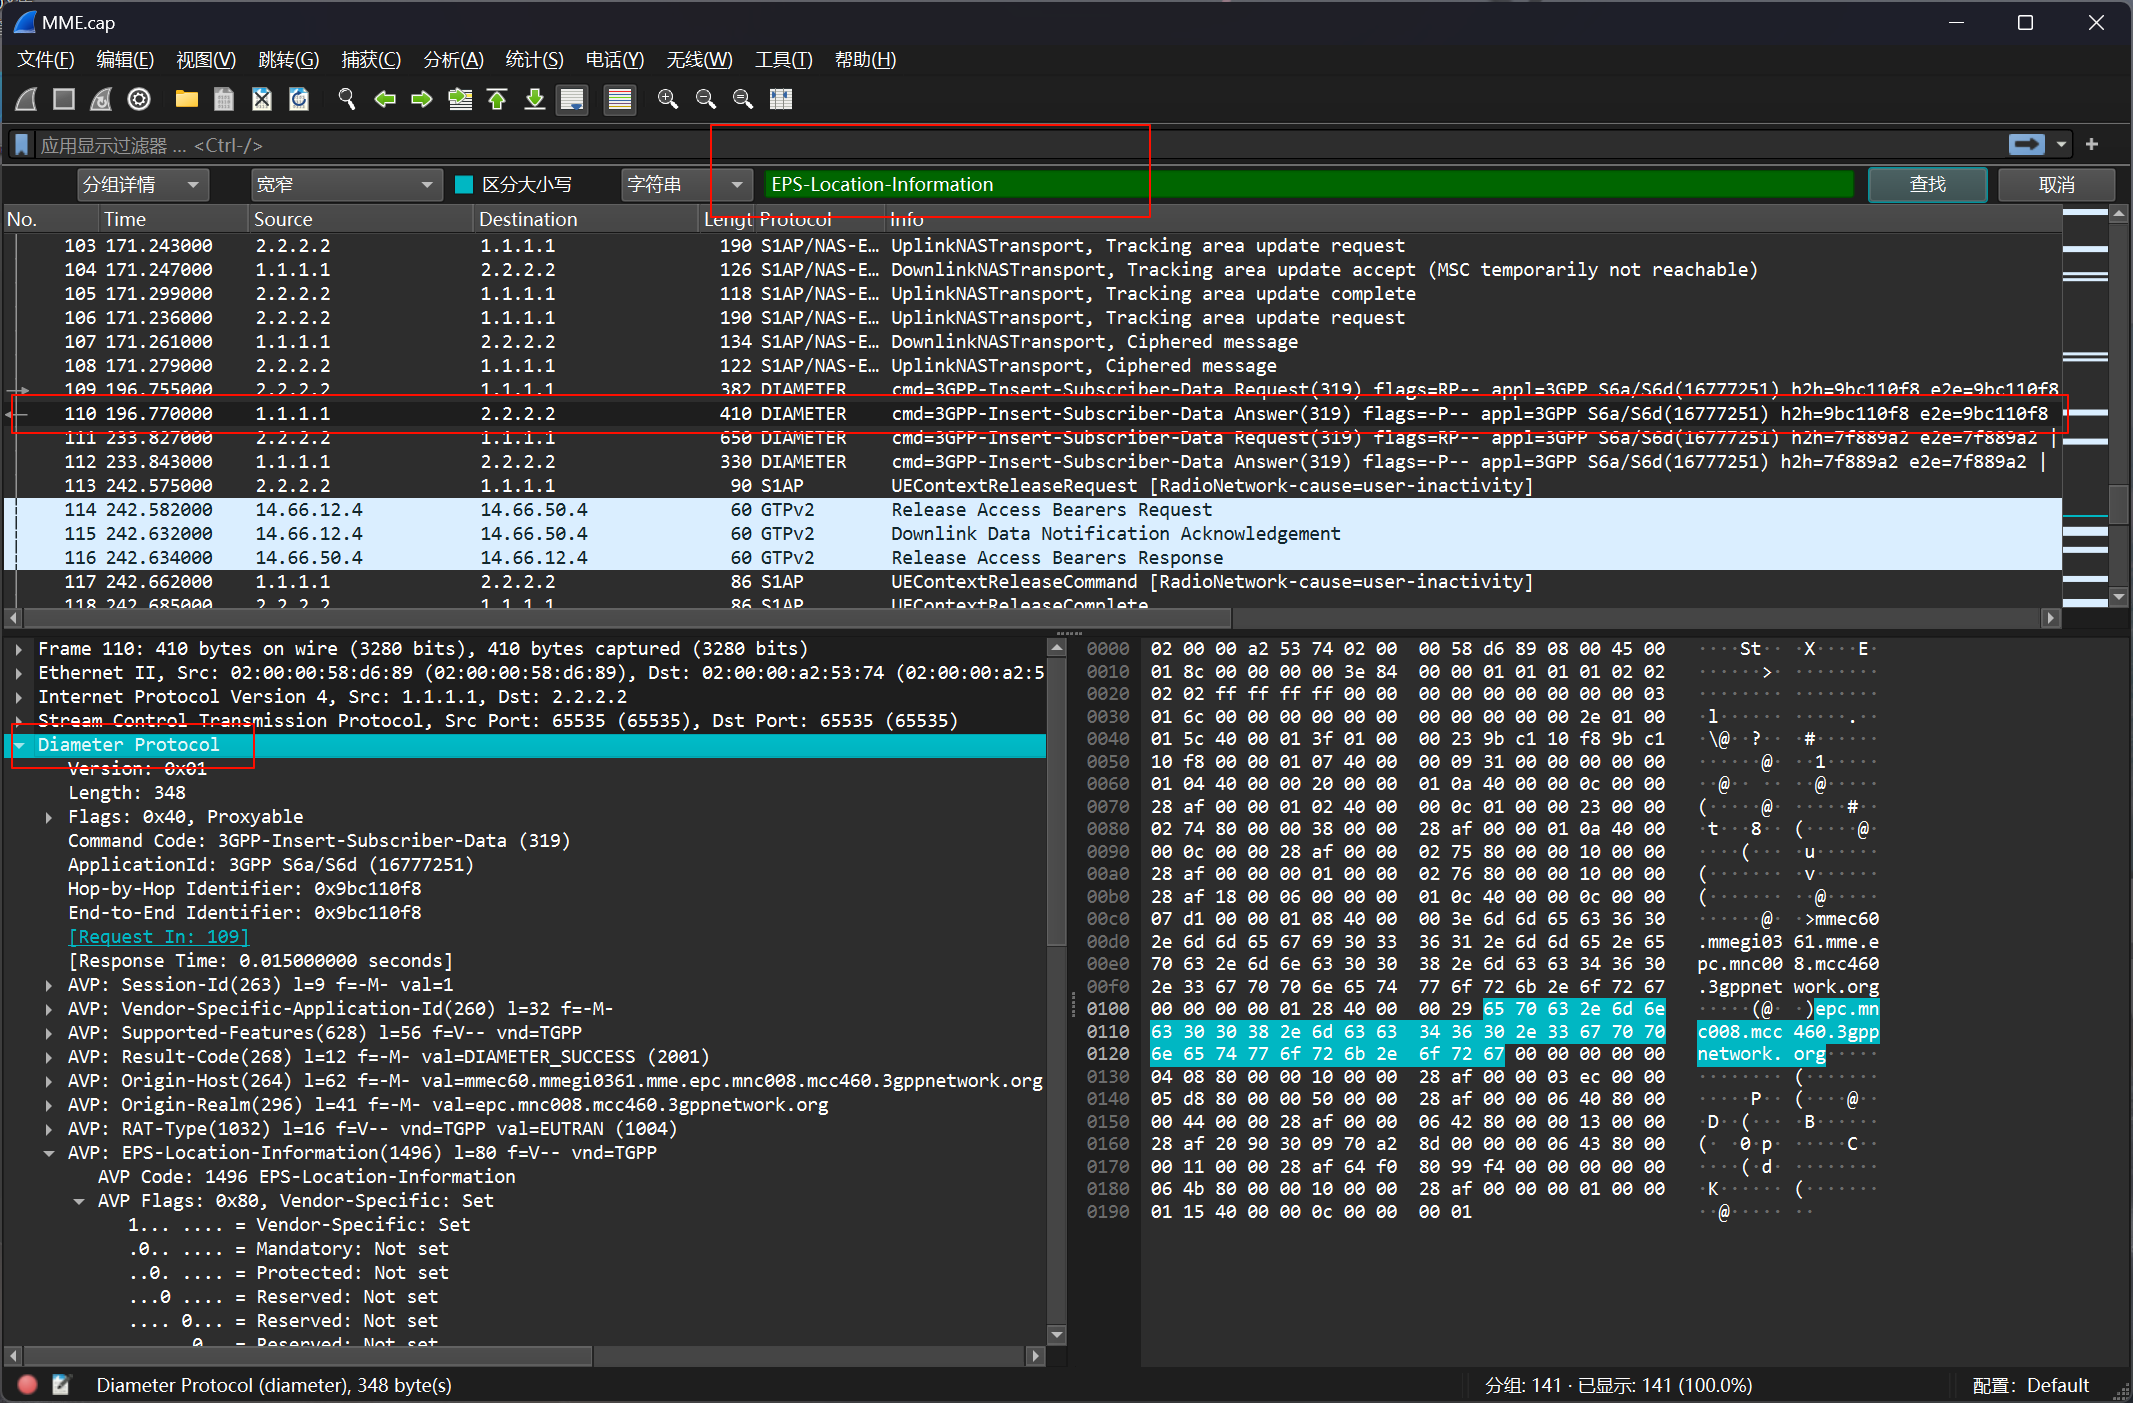This screenshot has width=2133, height=1403.
Task: Click the 查找 find button
Action: [1926, 185]
